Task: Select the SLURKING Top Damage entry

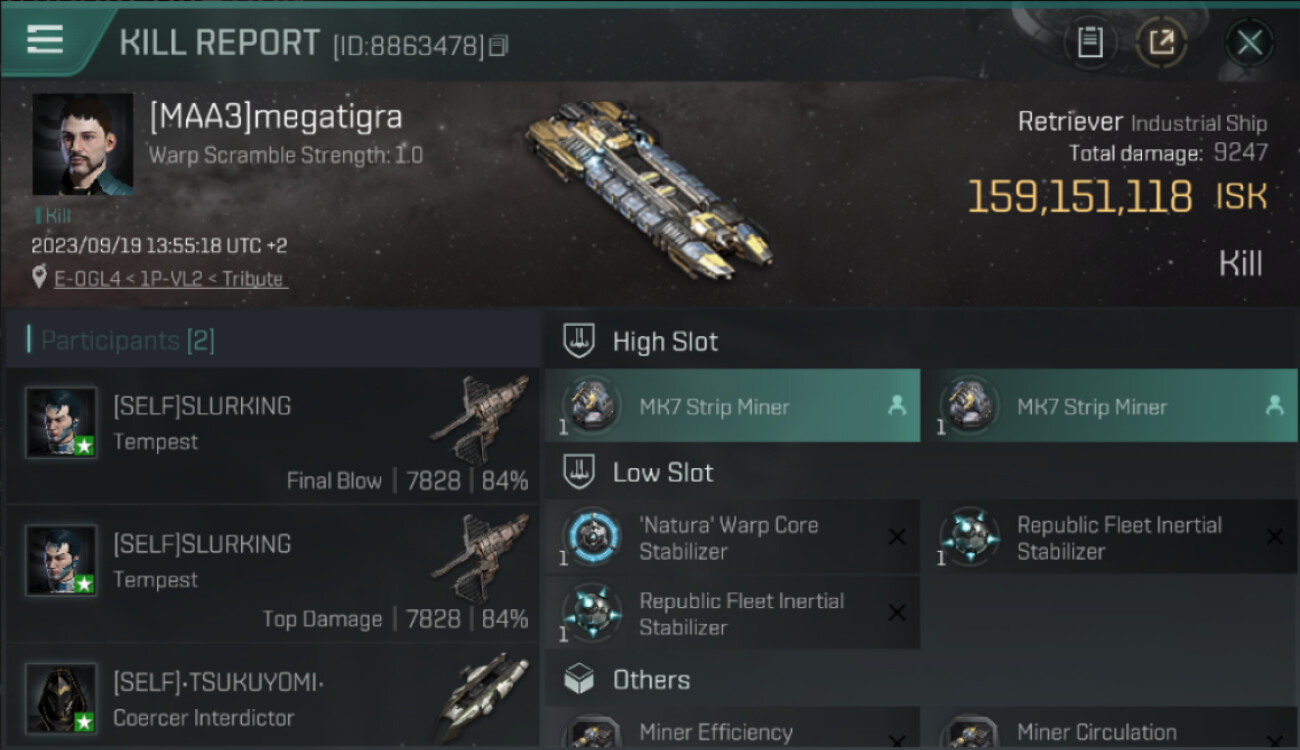Action: 272,574
